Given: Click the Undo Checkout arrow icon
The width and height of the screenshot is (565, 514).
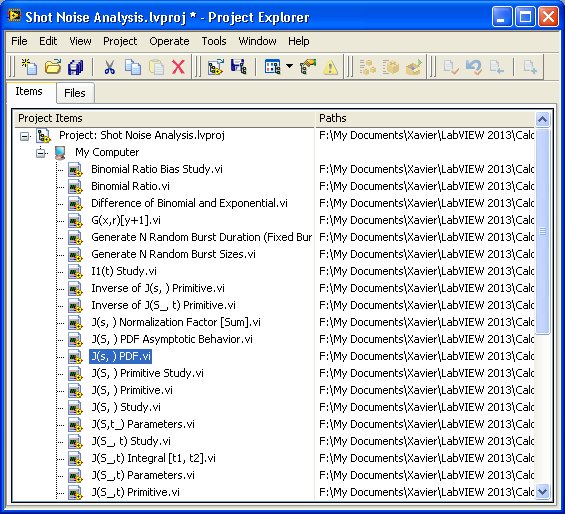Looking at the screenshot, I should coord(474,67).
